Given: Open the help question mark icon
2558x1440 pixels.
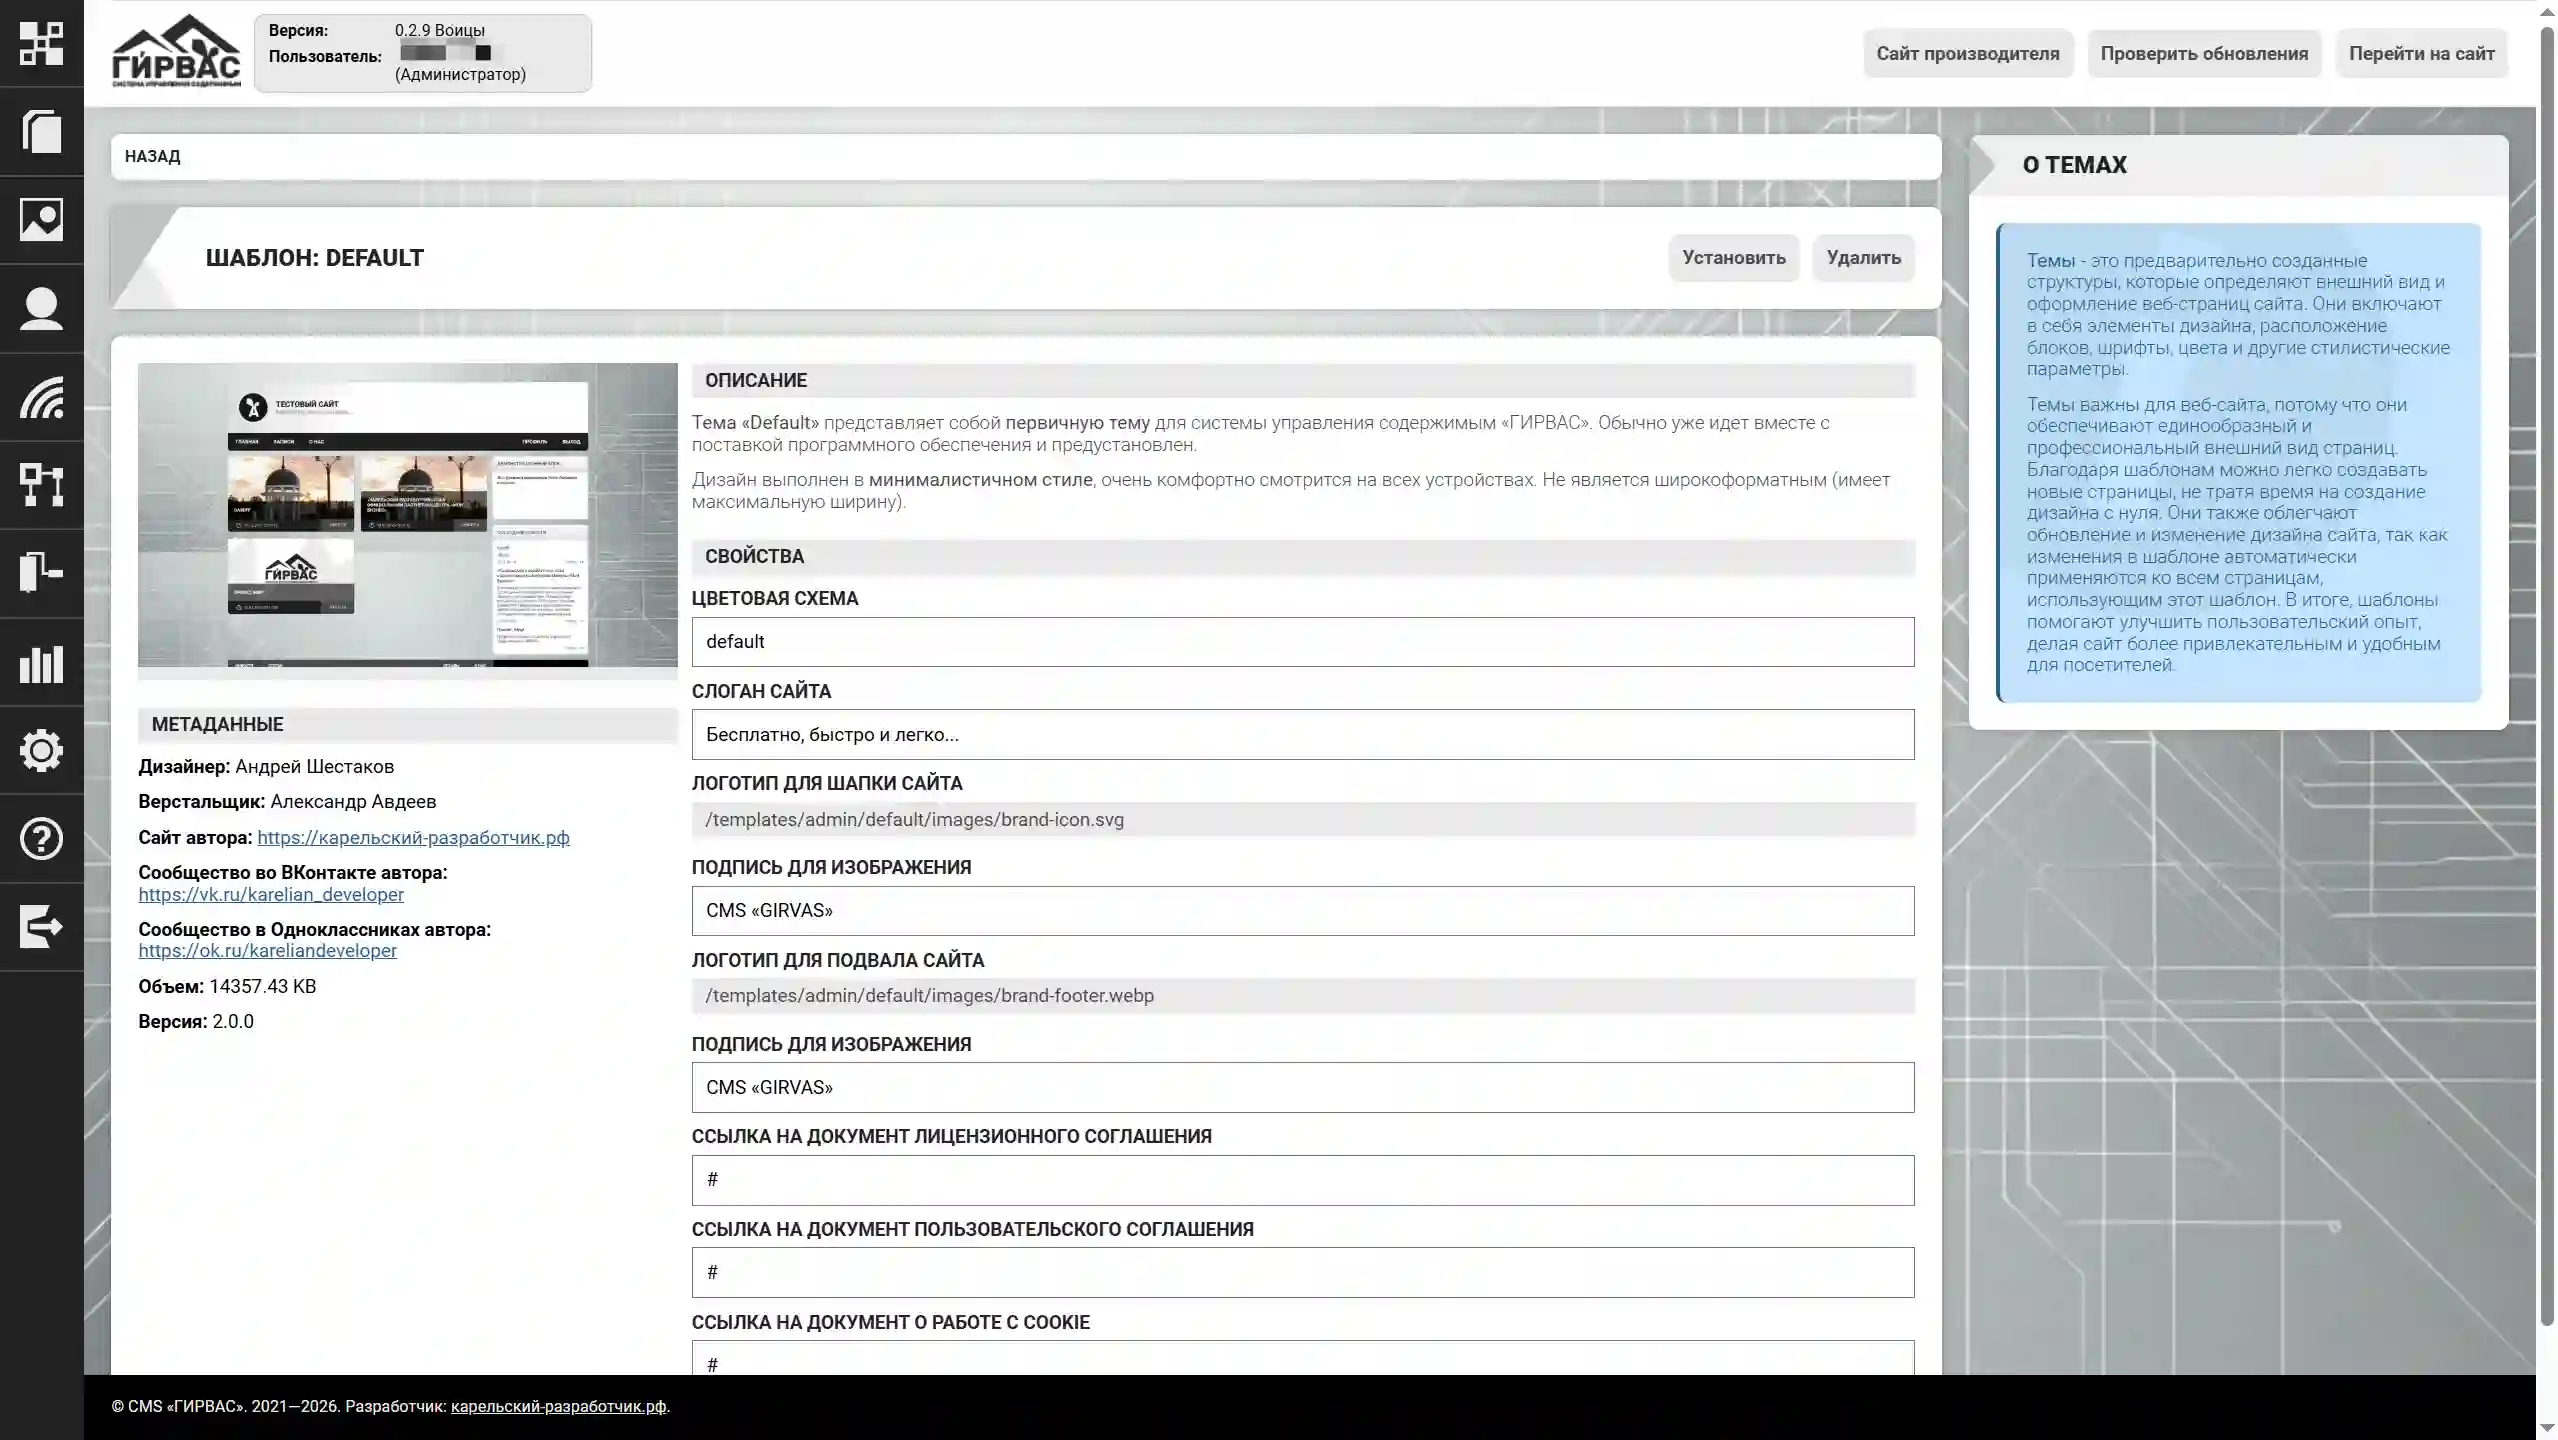Looking at the screenshot, I should click(x=41, y=838).
